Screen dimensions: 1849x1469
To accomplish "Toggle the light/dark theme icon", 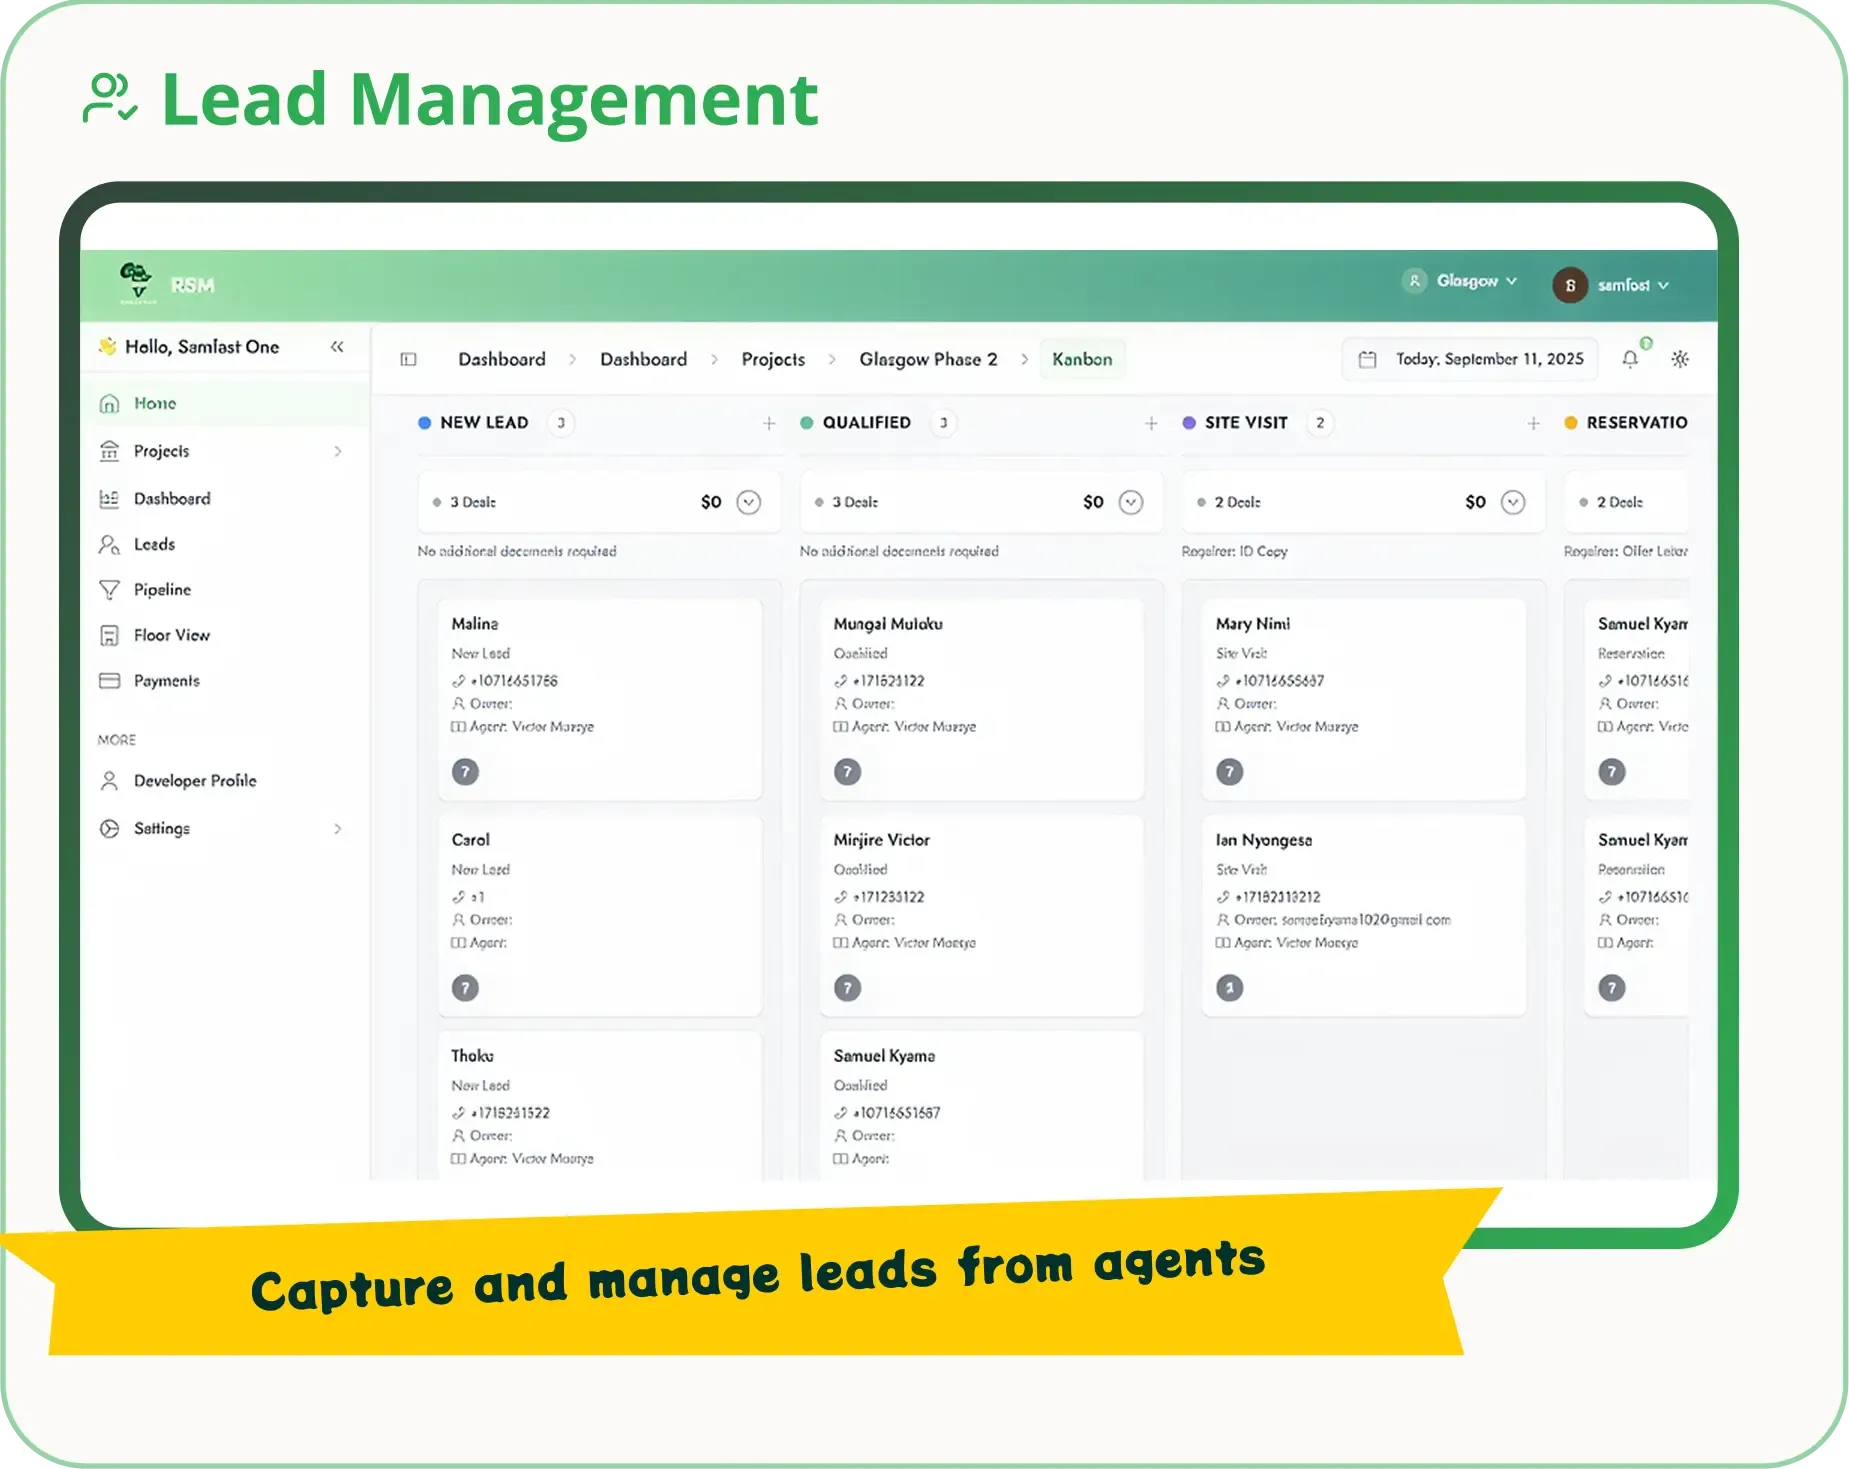I will point(1680,358).
